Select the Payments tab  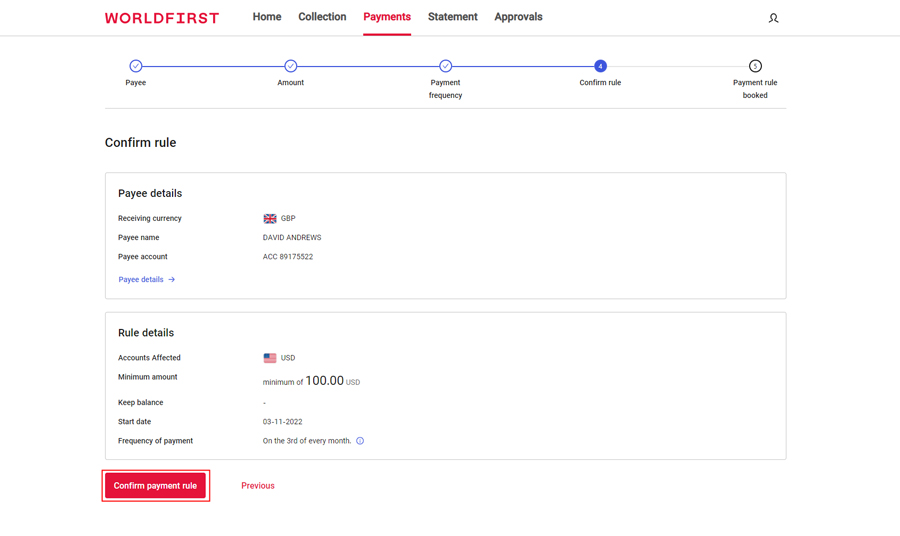[387, 17]
